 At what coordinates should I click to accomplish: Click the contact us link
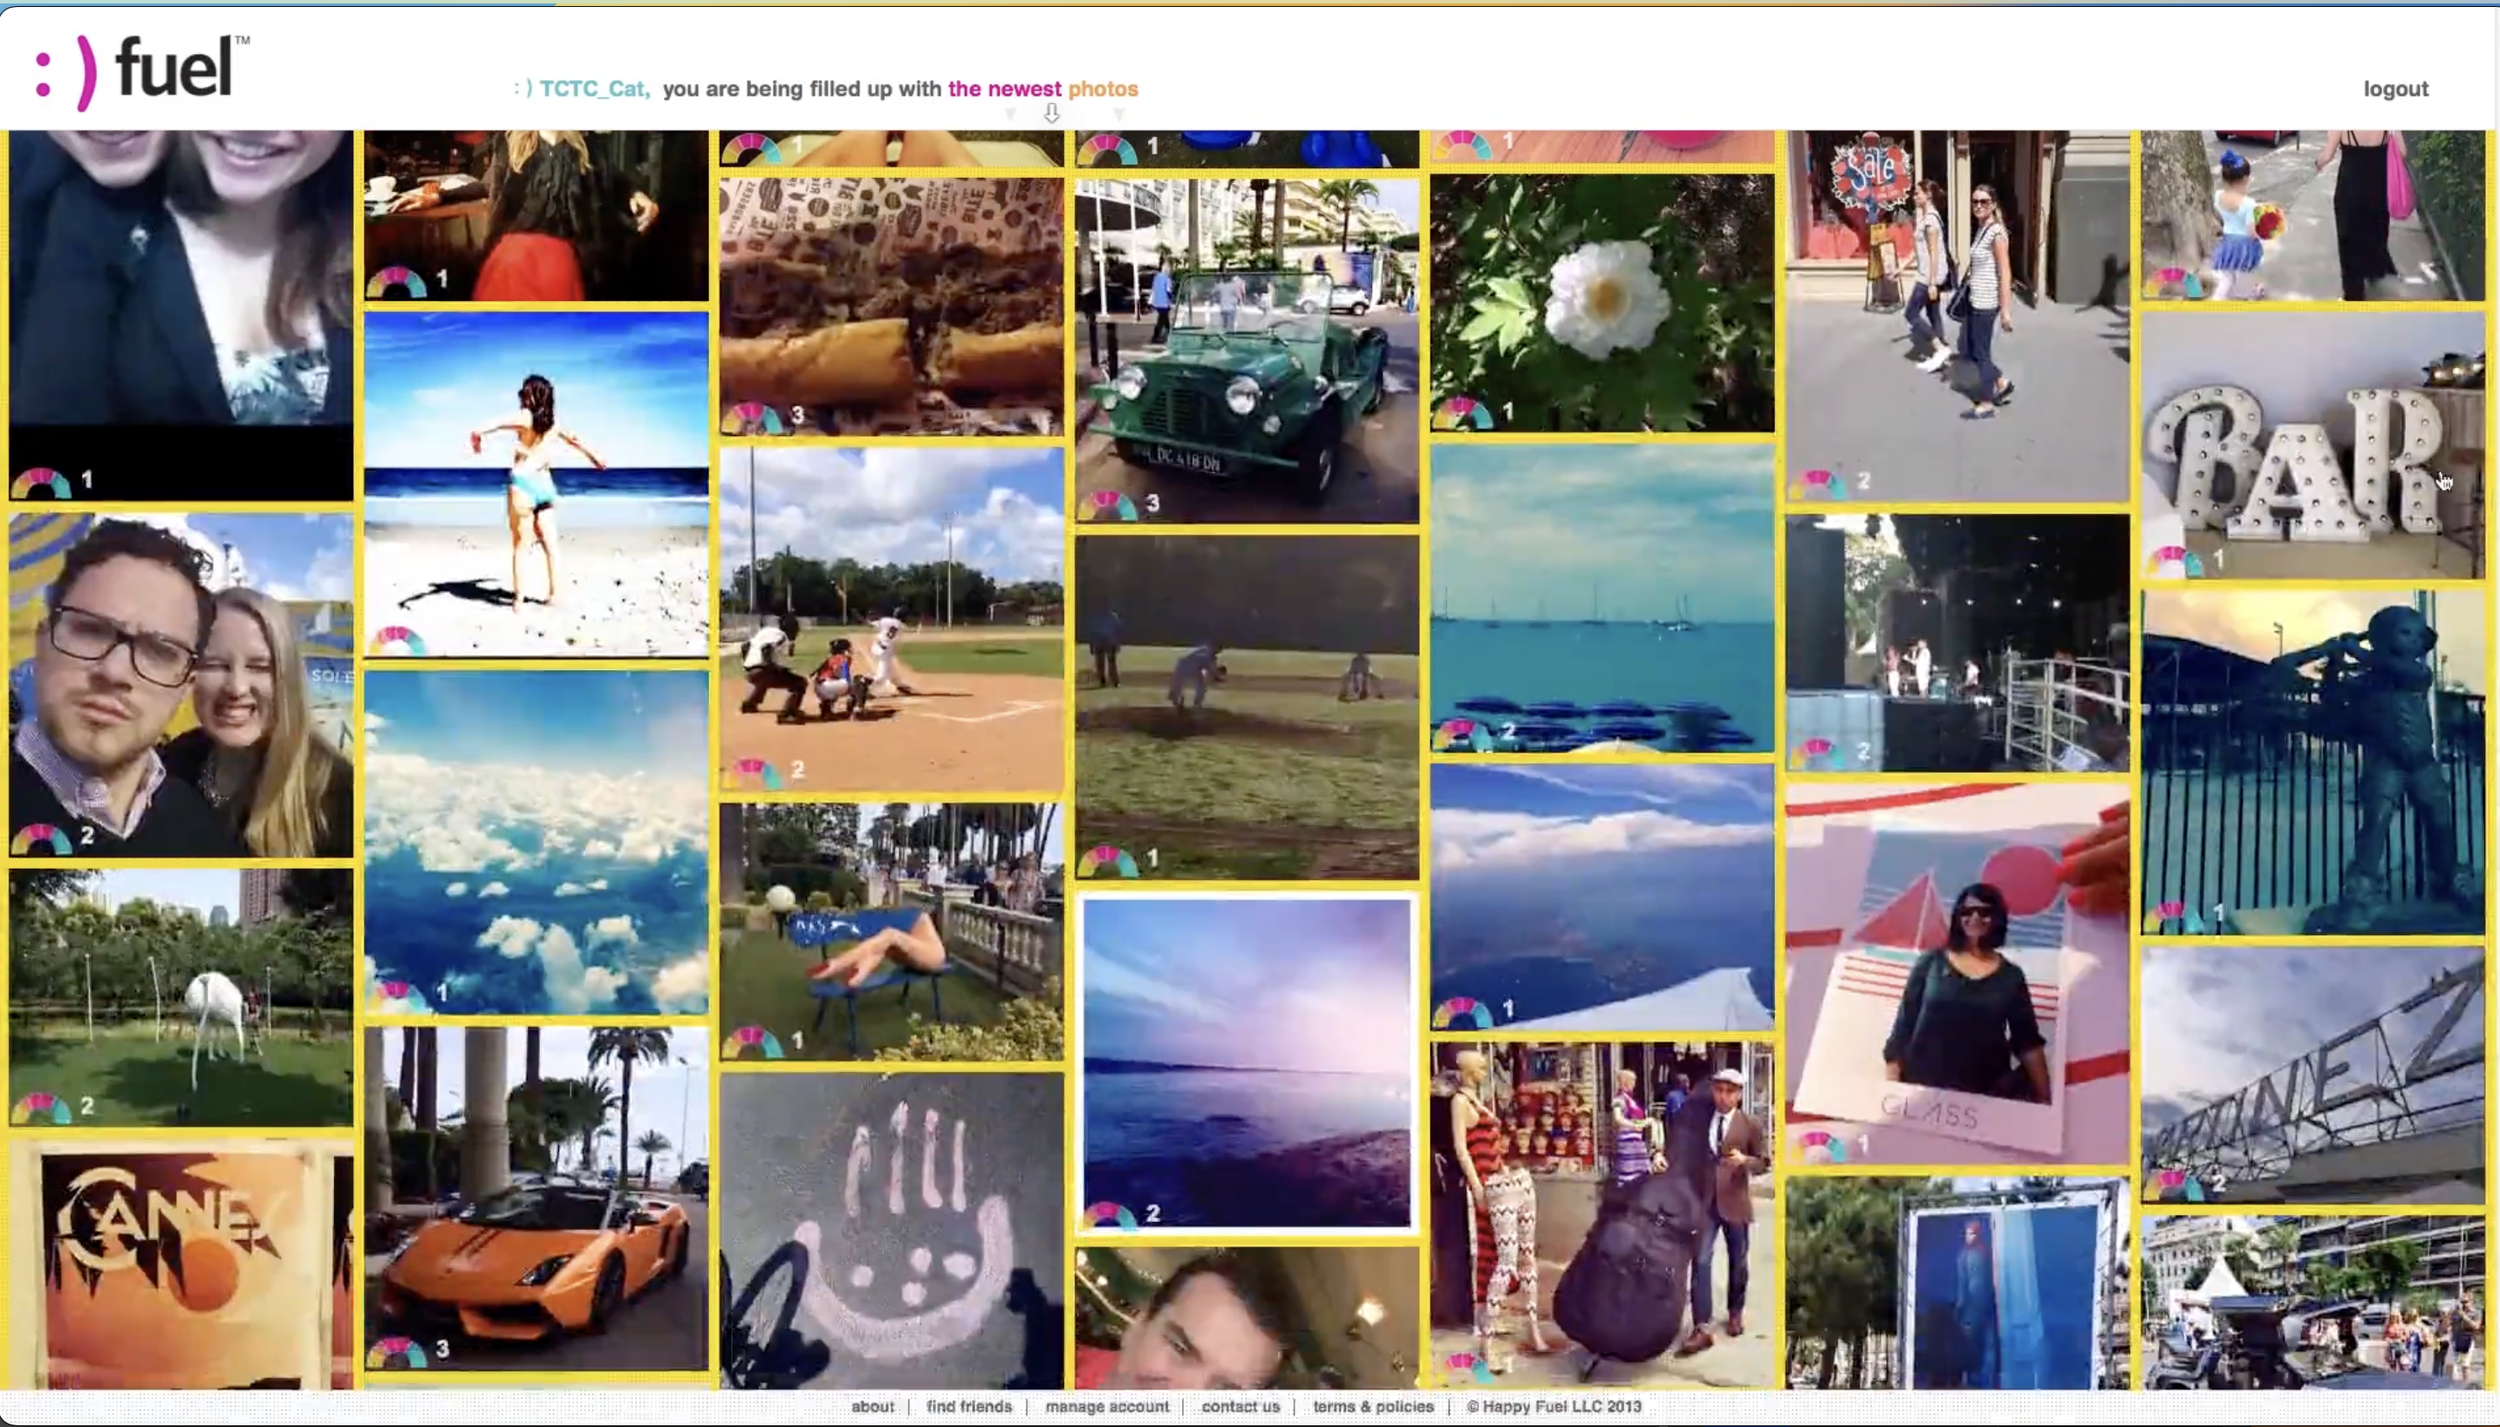(x=1240, y=1406)
